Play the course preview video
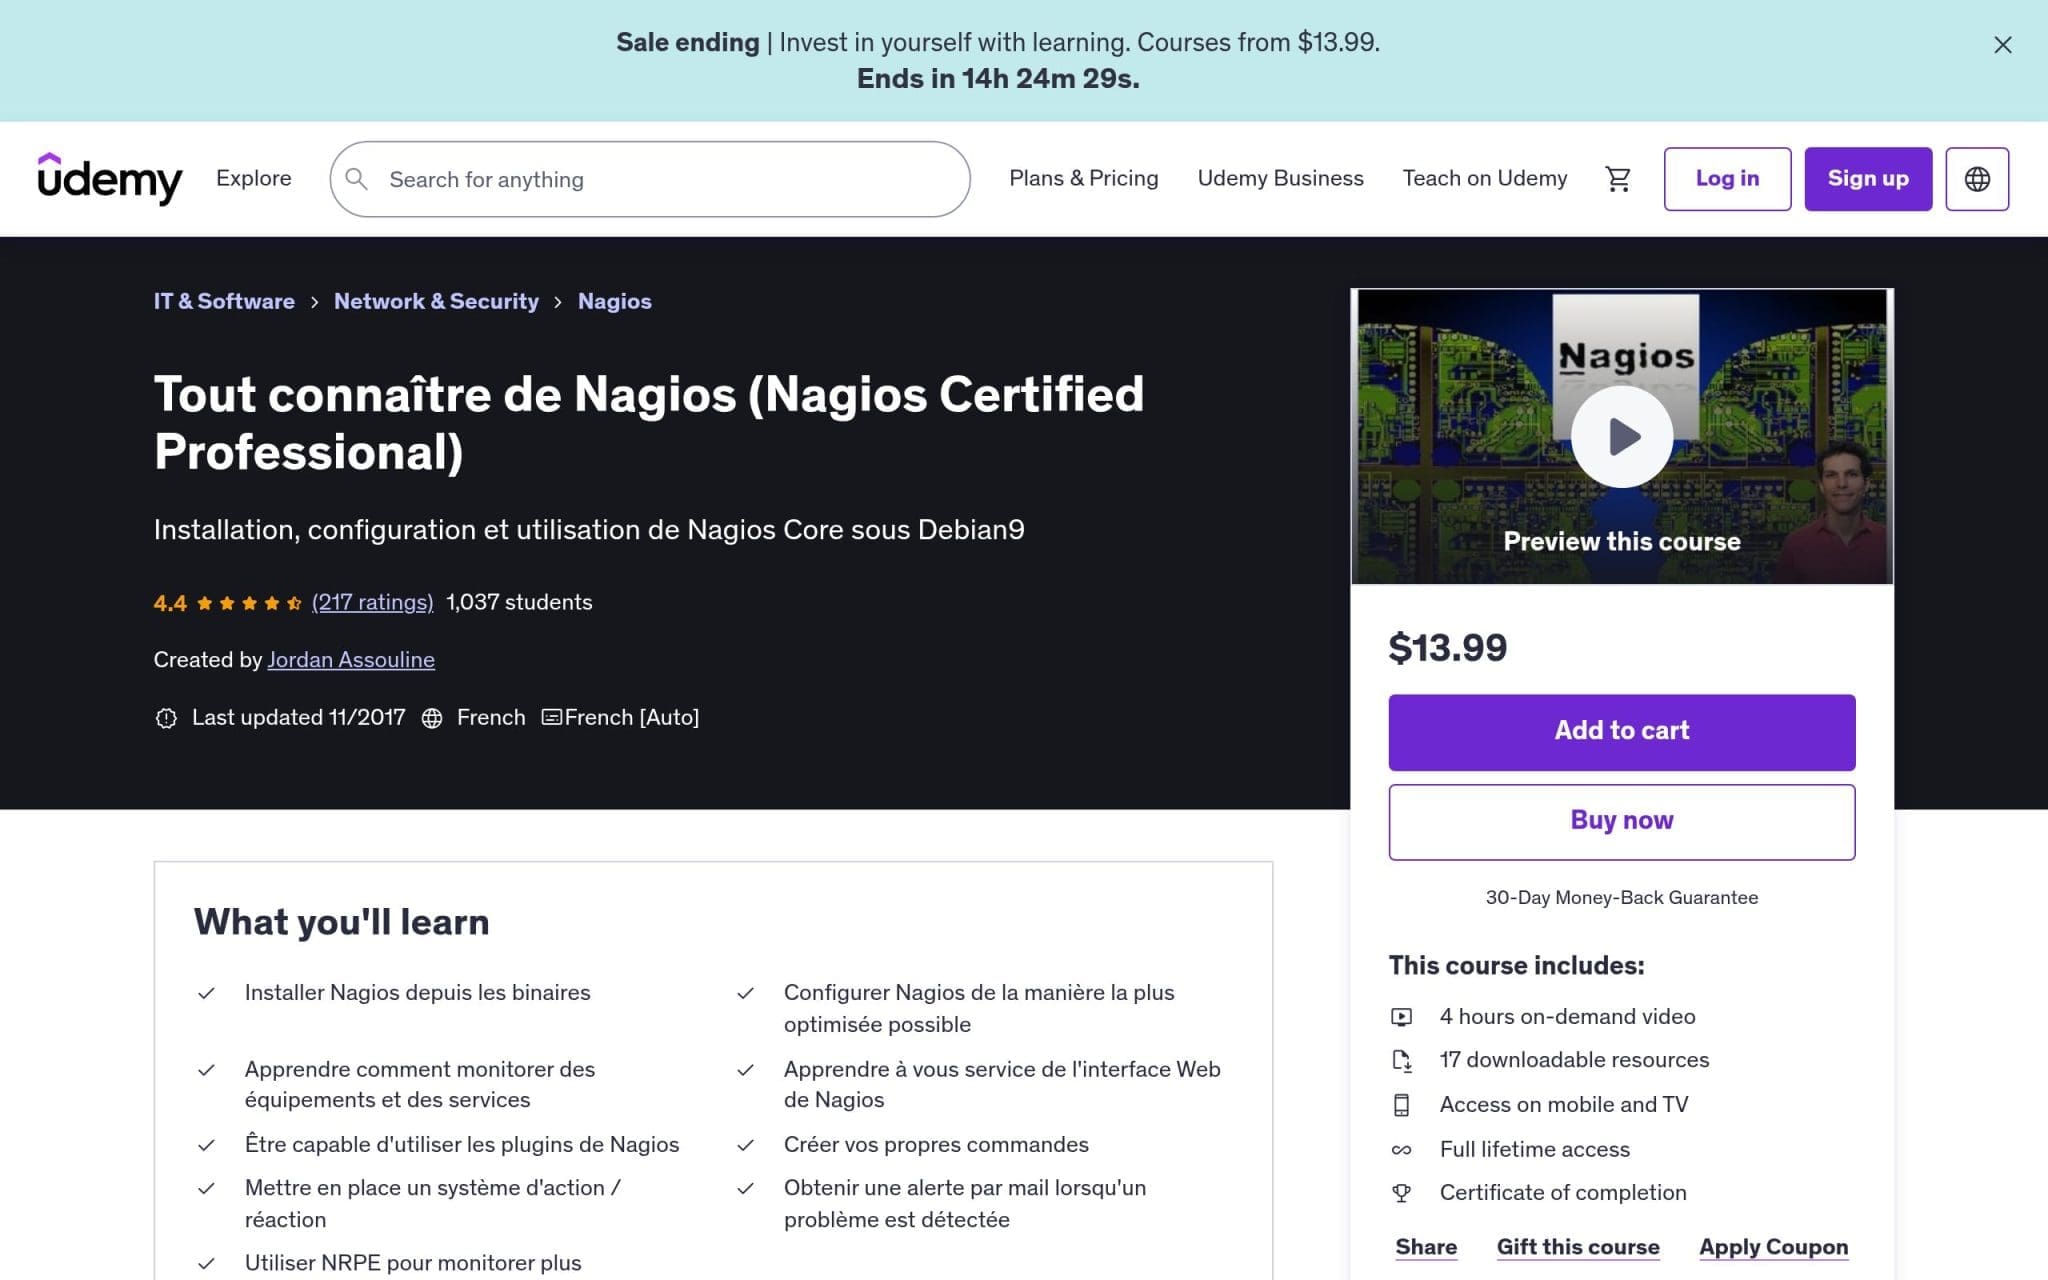The width and height of the screenshot is (2048, 1280). tap(1621, 437)
